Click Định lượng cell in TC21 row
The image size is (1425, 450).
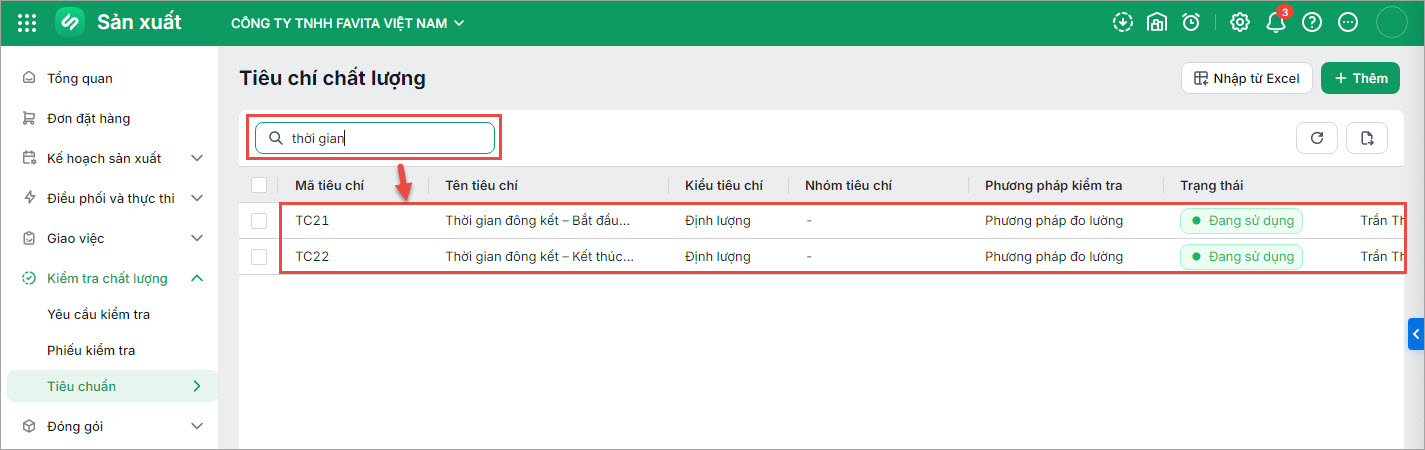coord(718,220)
